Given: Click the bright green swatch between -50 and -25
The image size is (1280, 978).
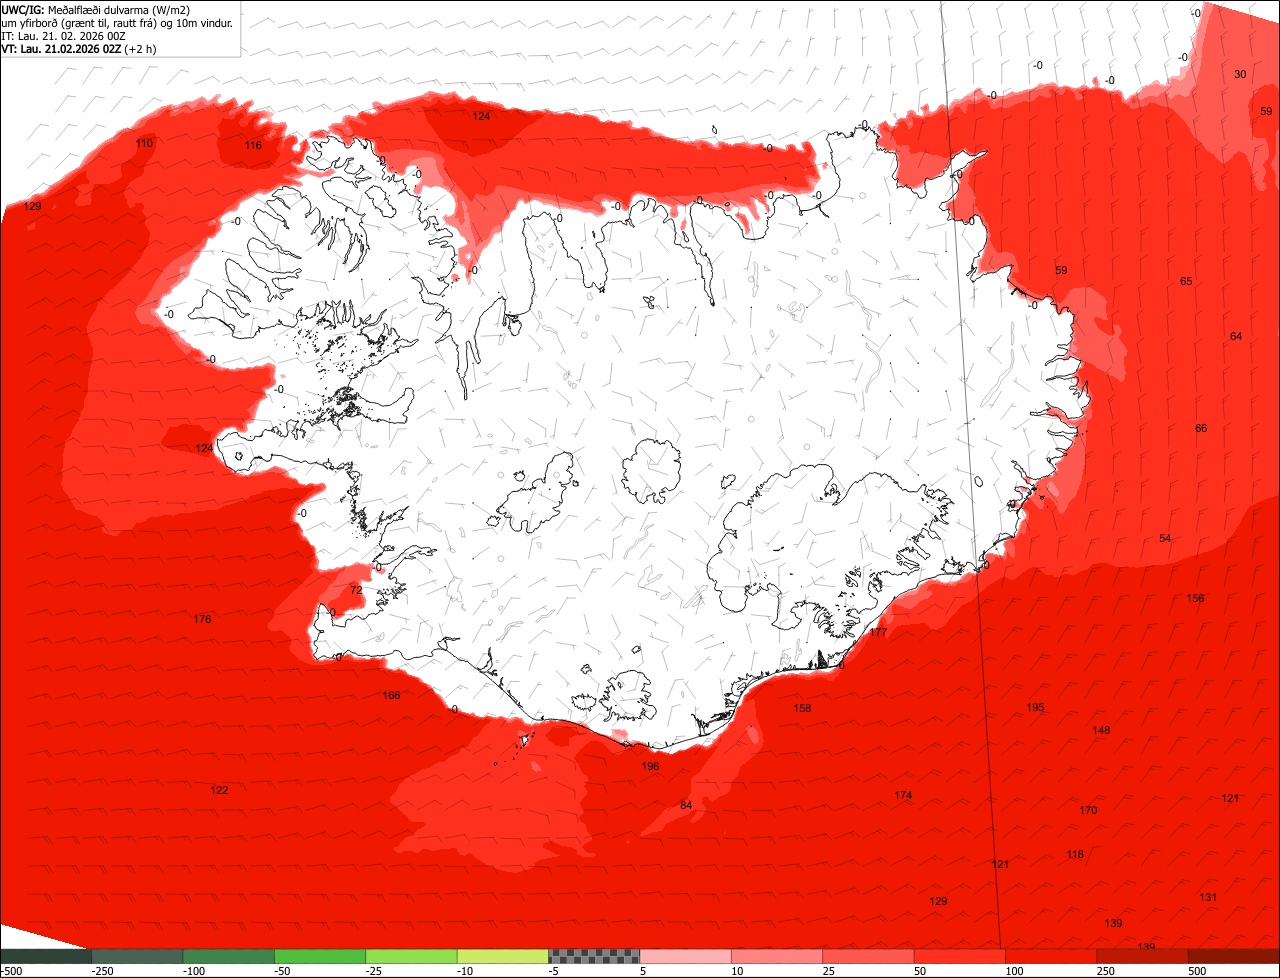Looking at the screenshot, I should [x=320, y=956].
